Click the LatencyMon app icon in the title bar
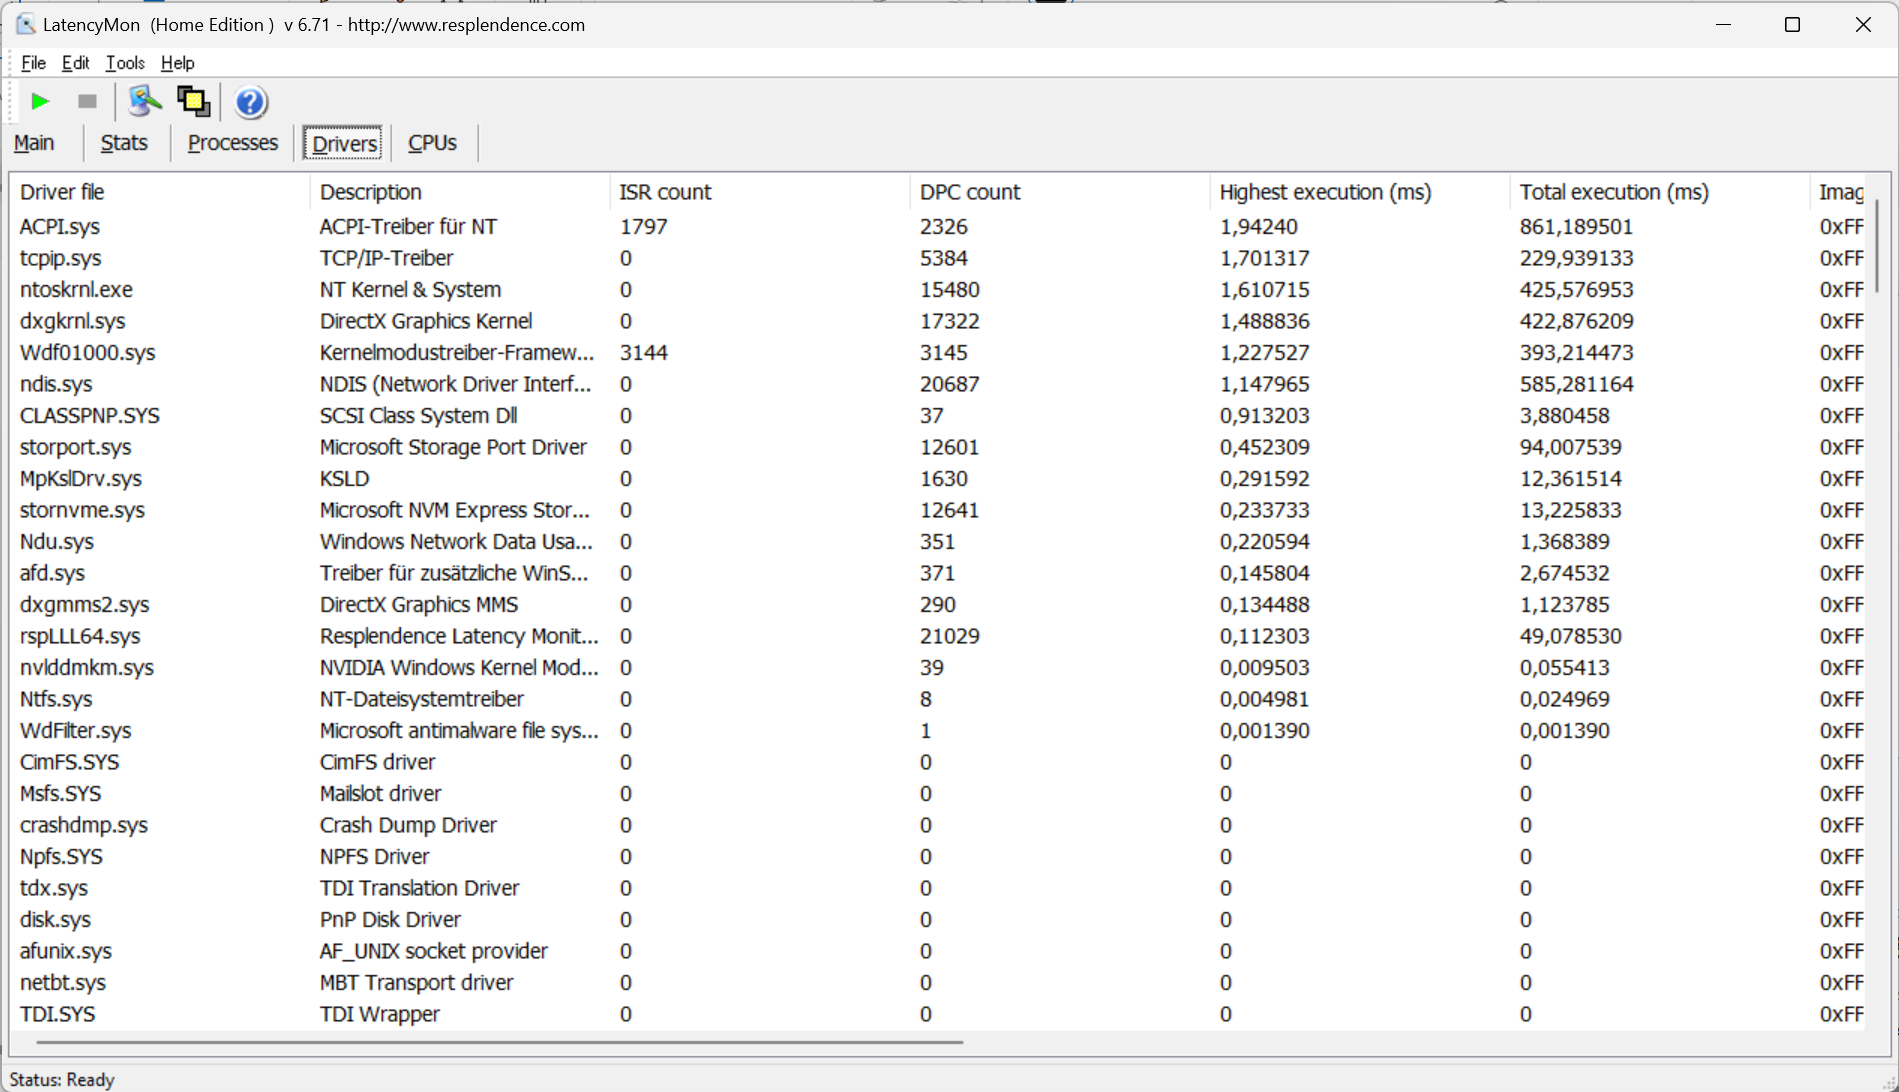1899x1092 pixels. pos(25,24)
